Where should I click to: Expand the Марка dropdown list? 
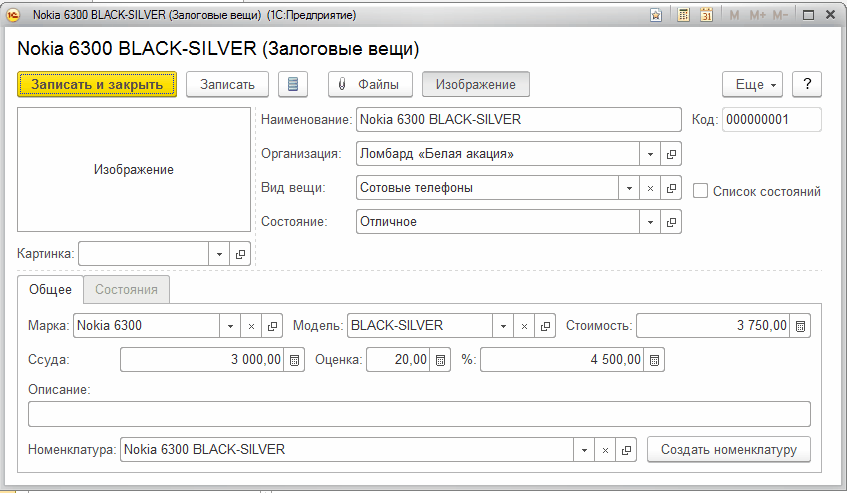pos(230,326)
